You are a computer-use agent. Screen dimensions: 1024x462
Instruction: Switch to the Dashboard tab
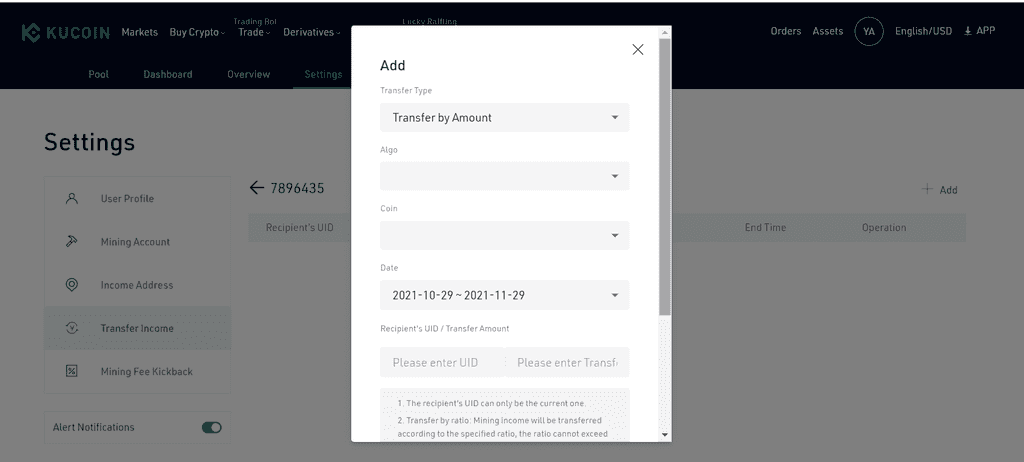168,74
